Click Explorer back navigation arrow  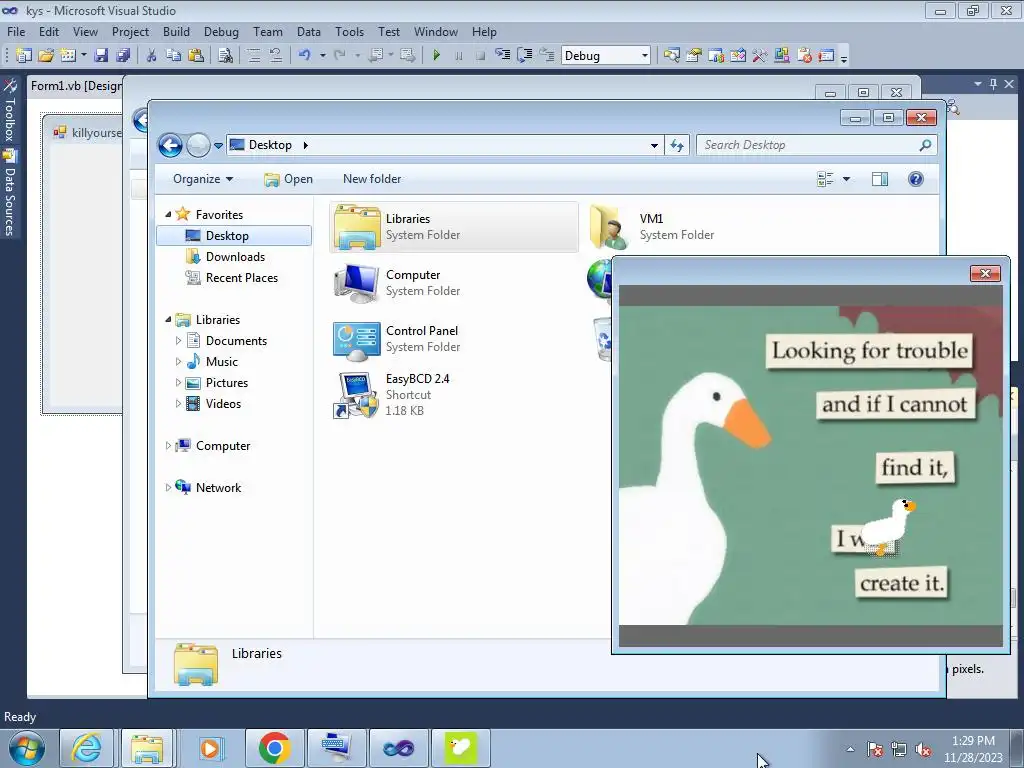pyautogui.click(x=170, y=146)
